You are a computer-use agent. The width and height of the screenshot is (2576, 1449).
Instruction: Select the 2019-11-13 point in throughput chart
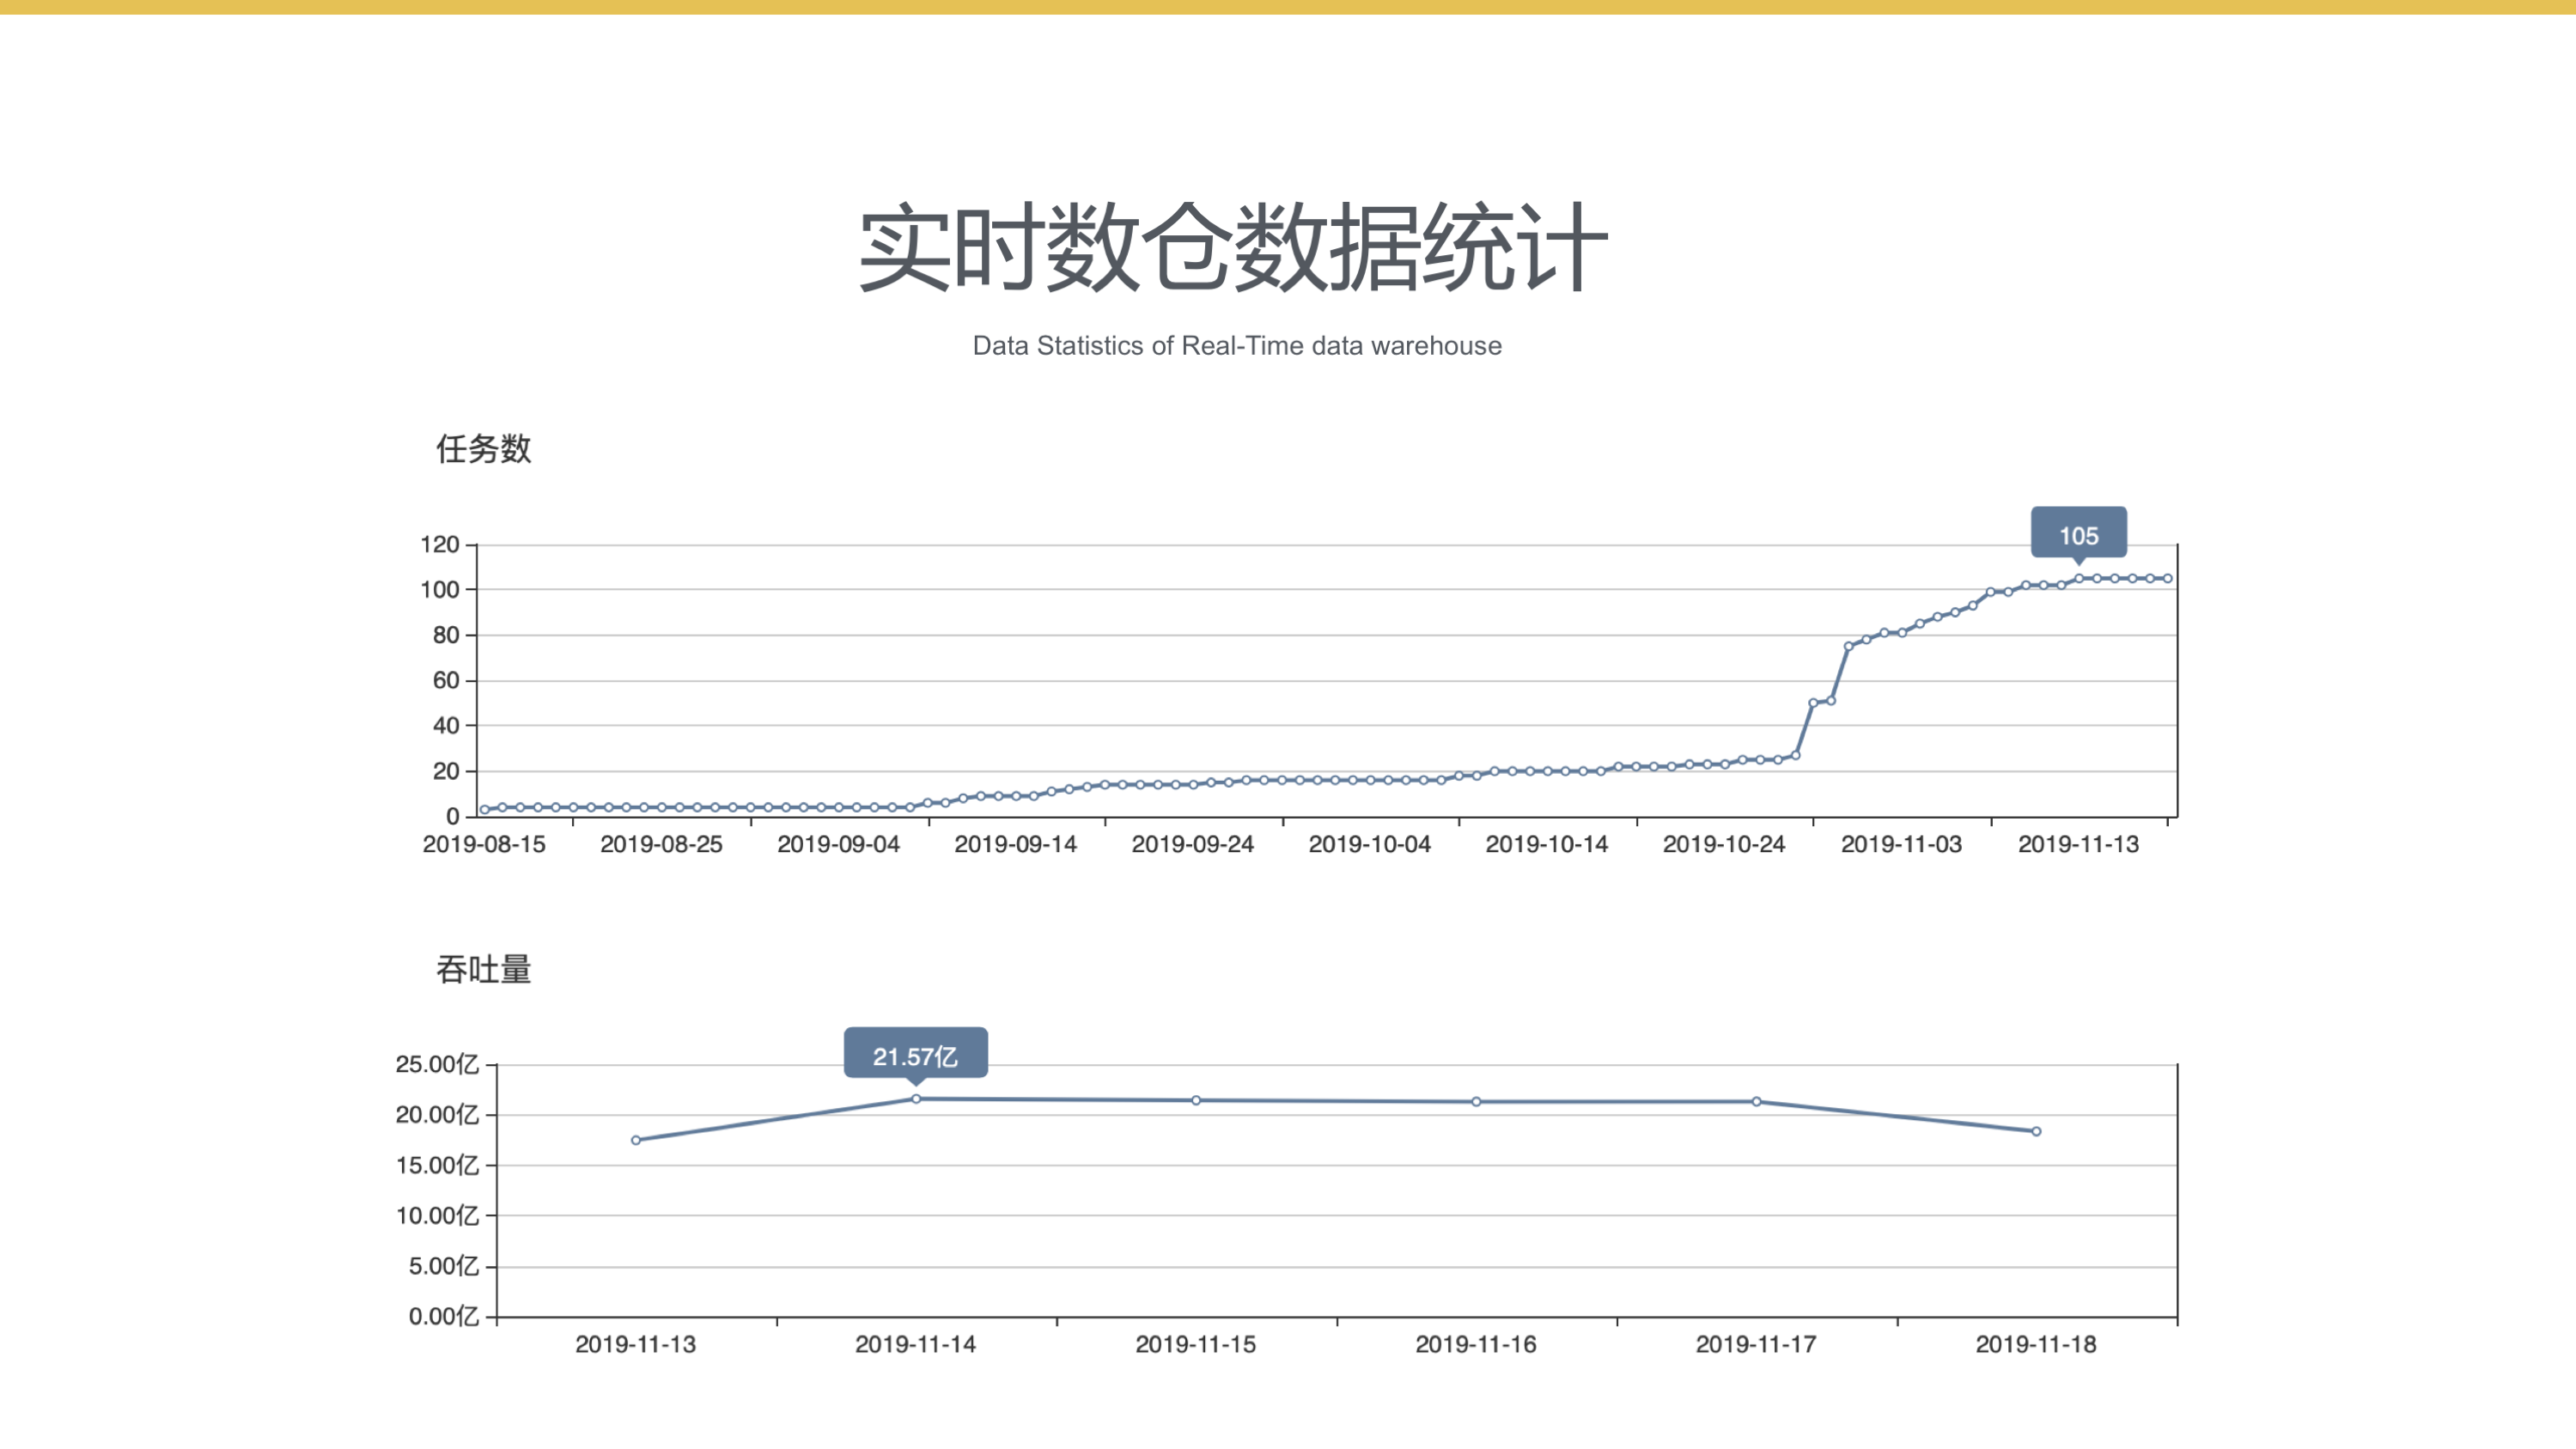[636, 1140]
